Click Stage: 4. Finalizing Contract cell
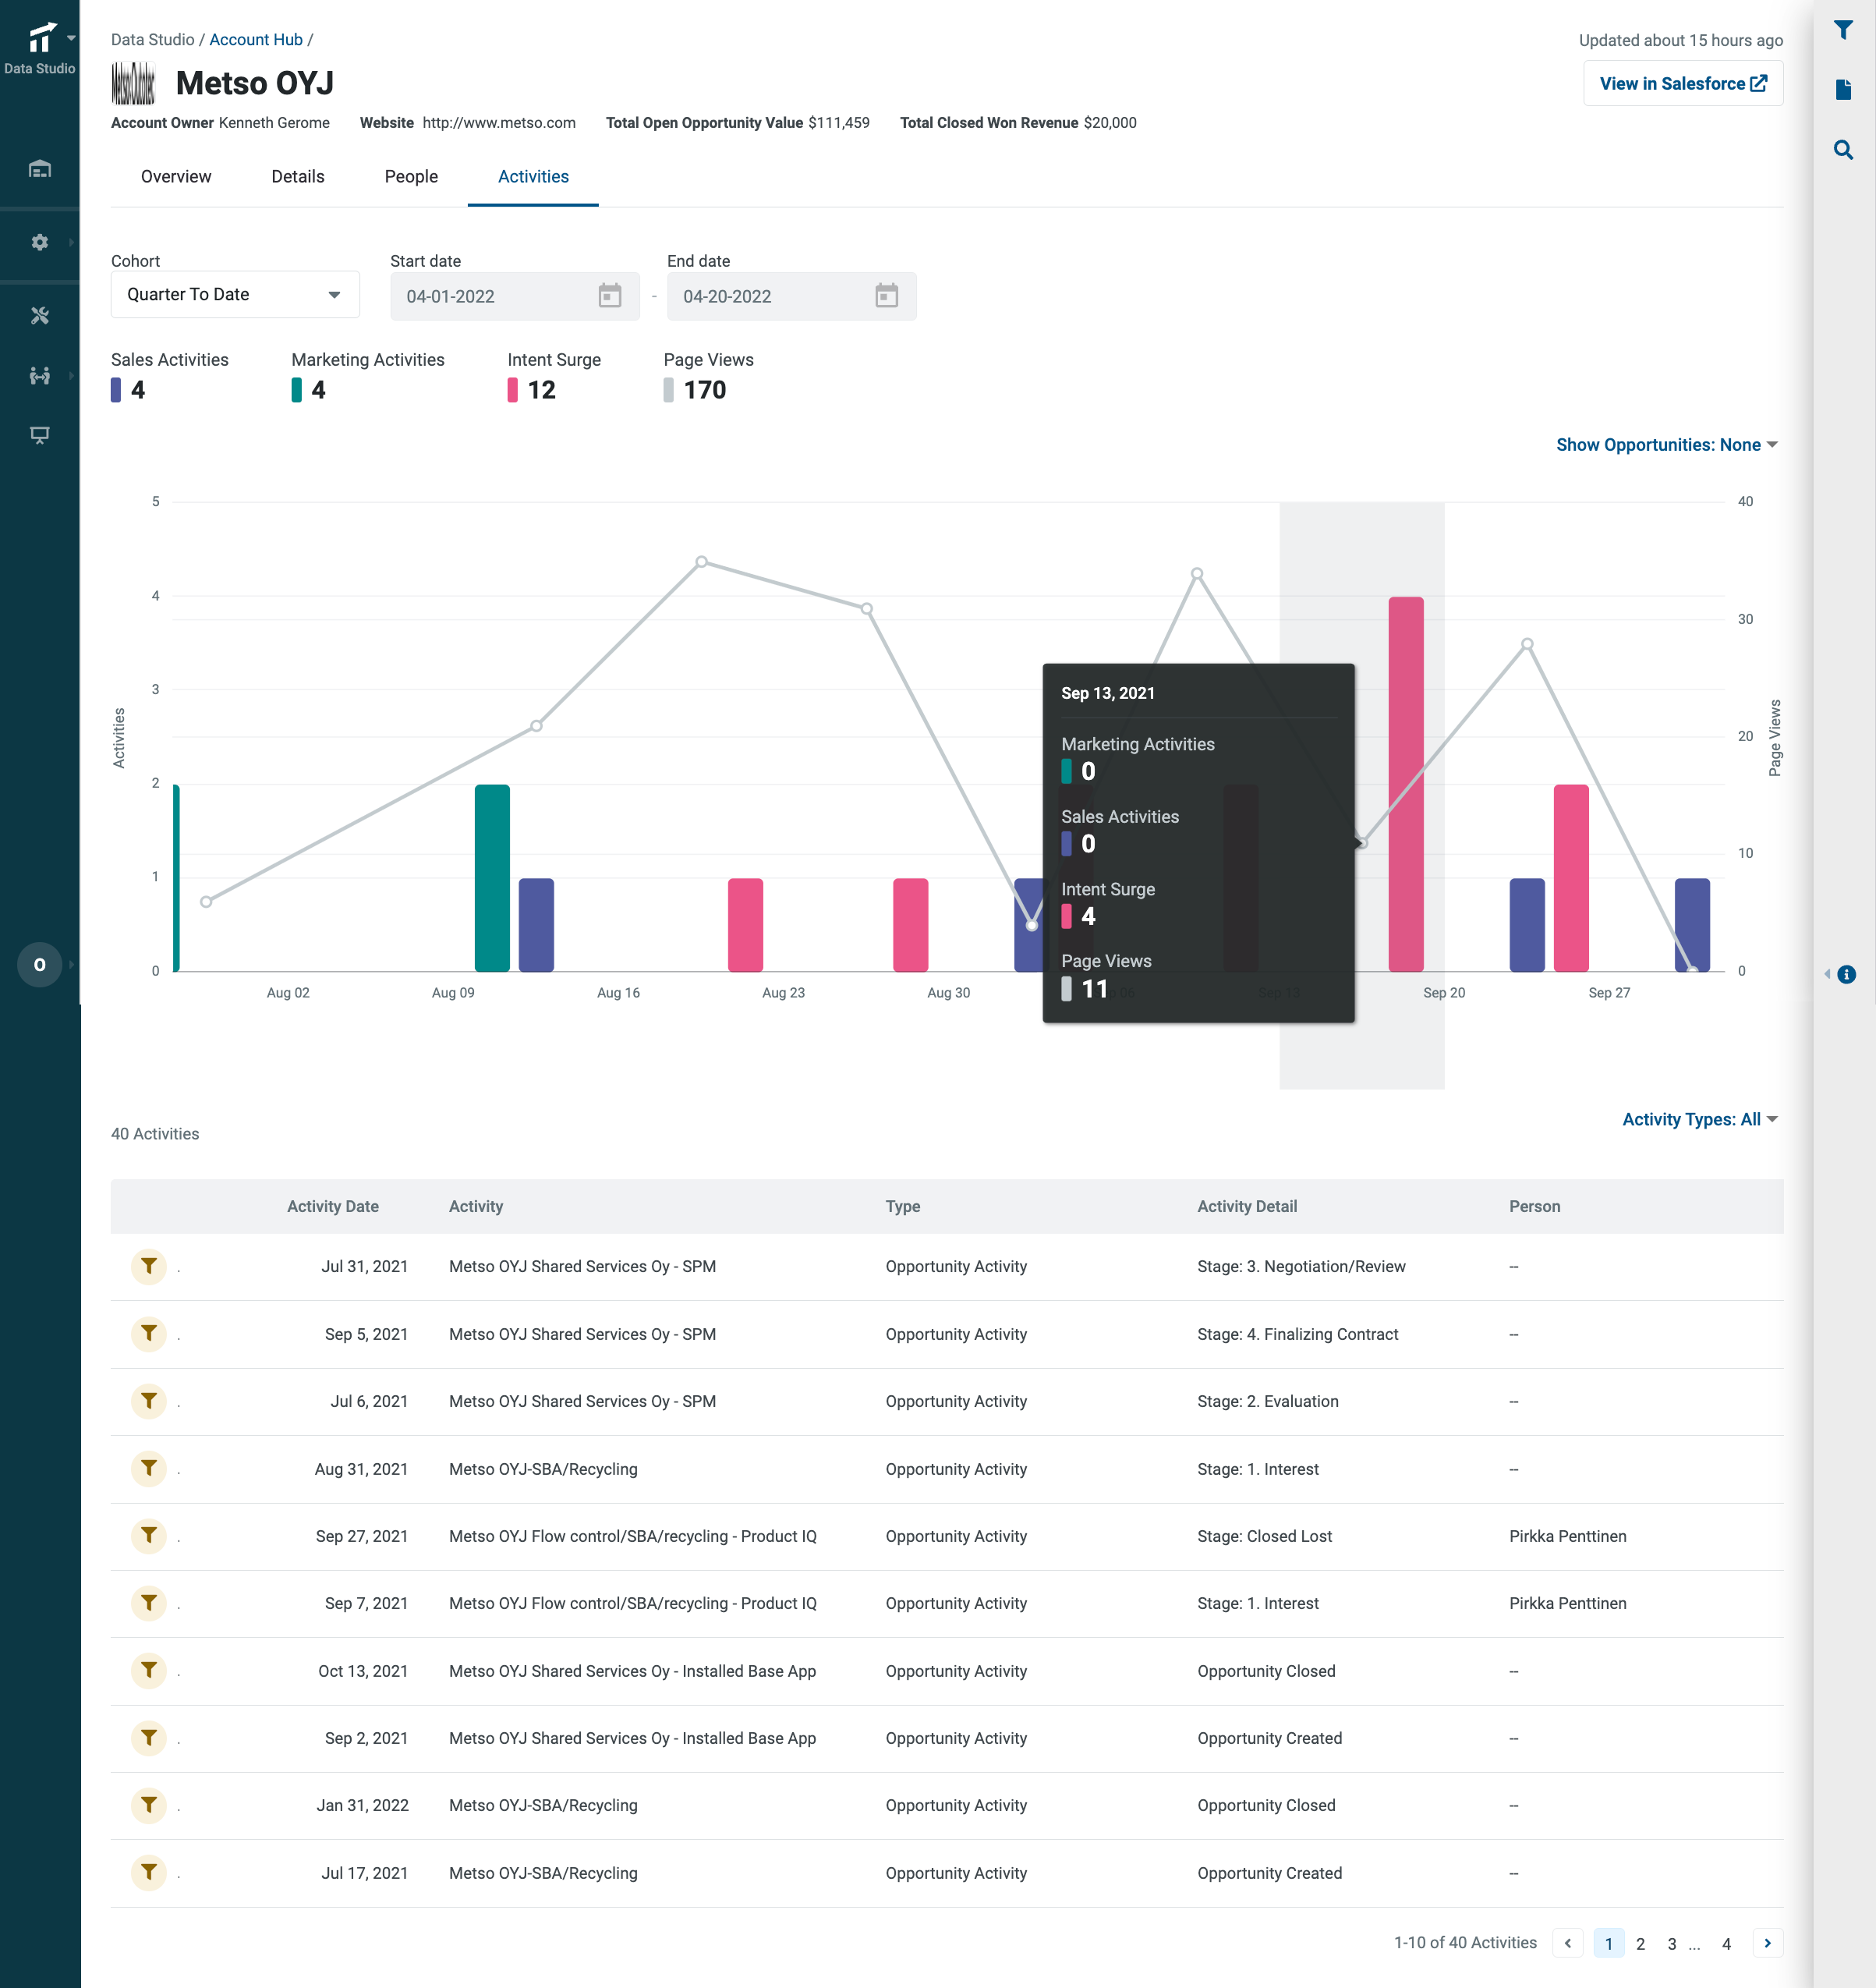1876x1988 pixels. click(x=1298, y=1334)
